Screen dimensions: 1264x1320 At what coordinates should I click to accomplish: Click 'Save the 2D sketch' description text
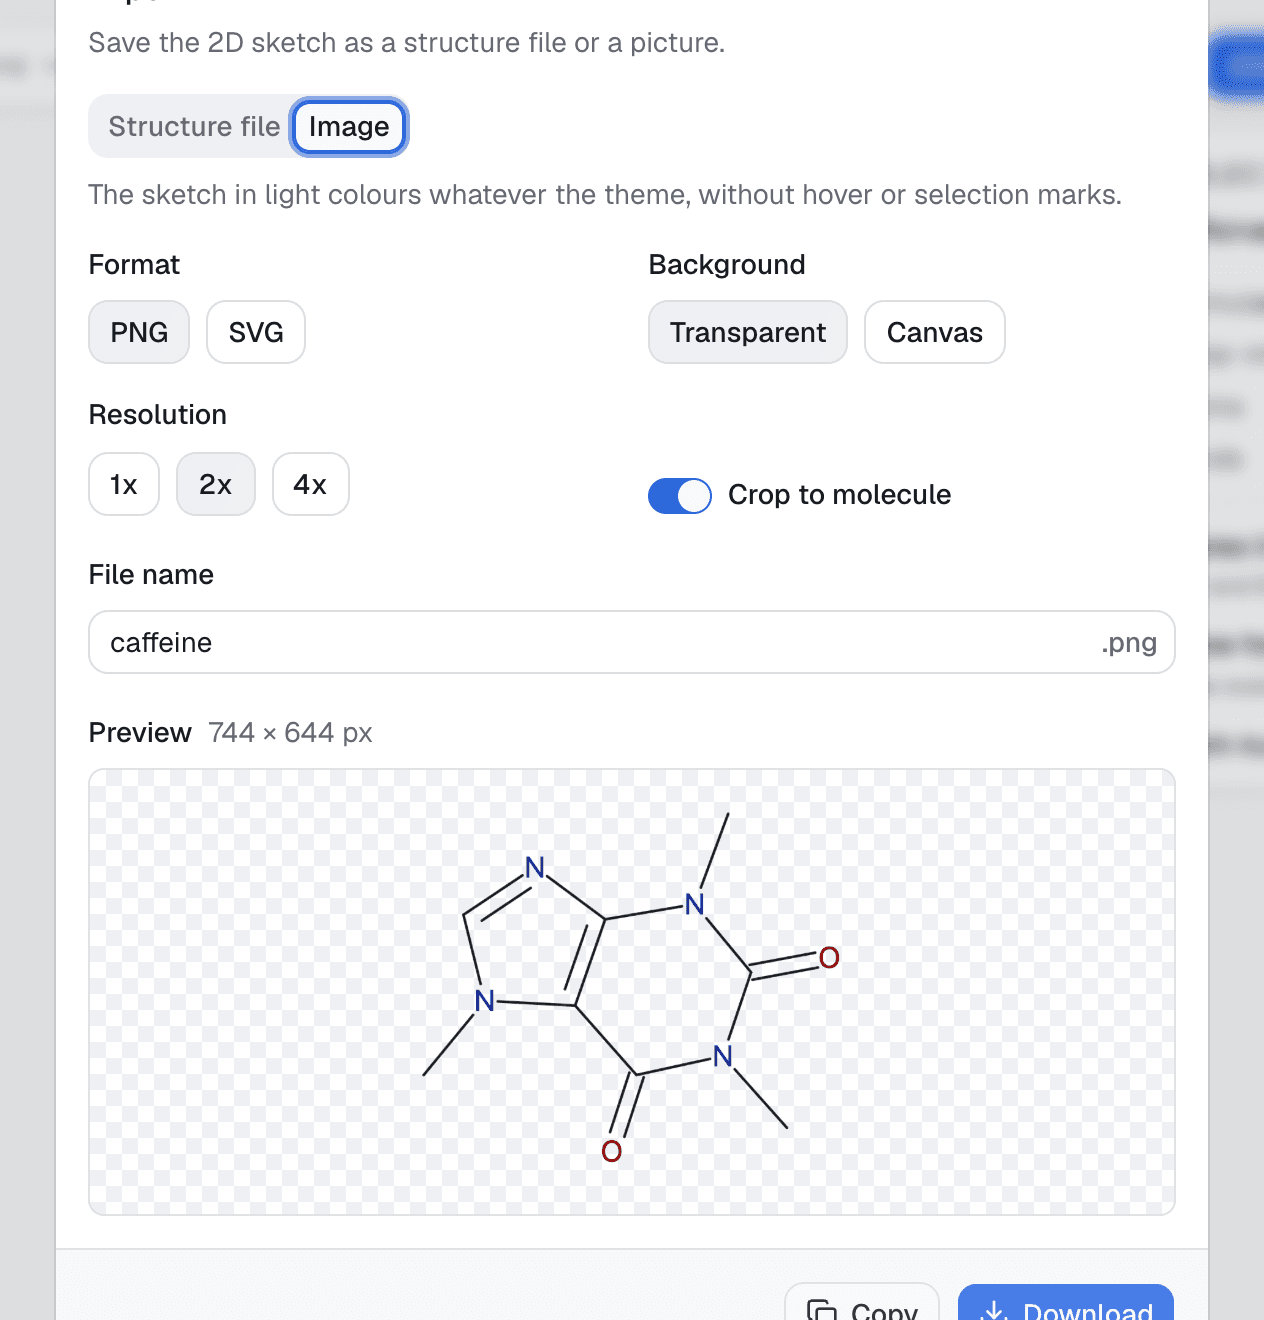407,43
